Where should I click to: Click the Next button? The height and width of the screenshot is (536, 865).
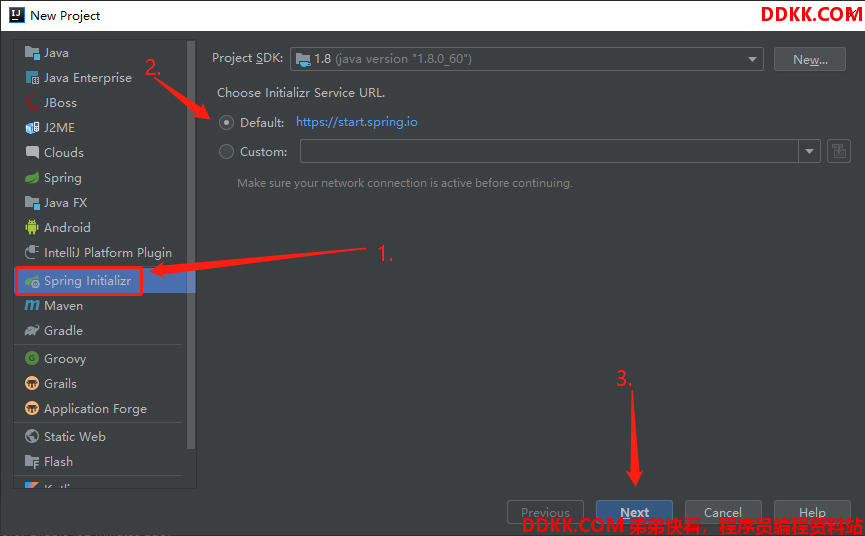point(634,512)
